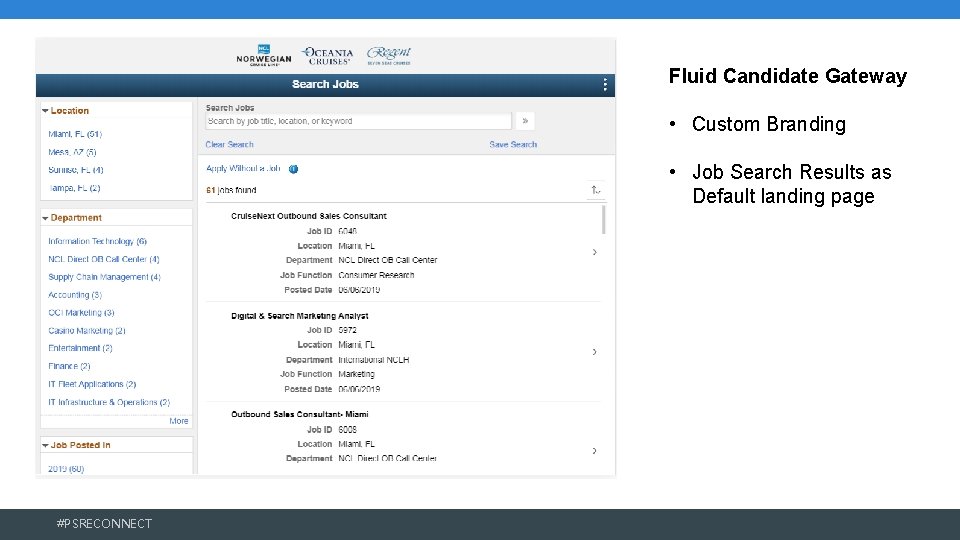This screenshot has width=960, height=540.
Task: Click the Clear Search link
Action: (x=229, y=144)
